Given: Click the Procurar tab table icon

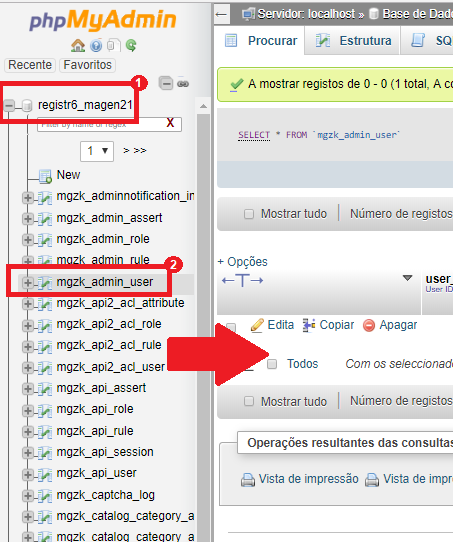Looking at the screenshot, I should coord(231,40).
